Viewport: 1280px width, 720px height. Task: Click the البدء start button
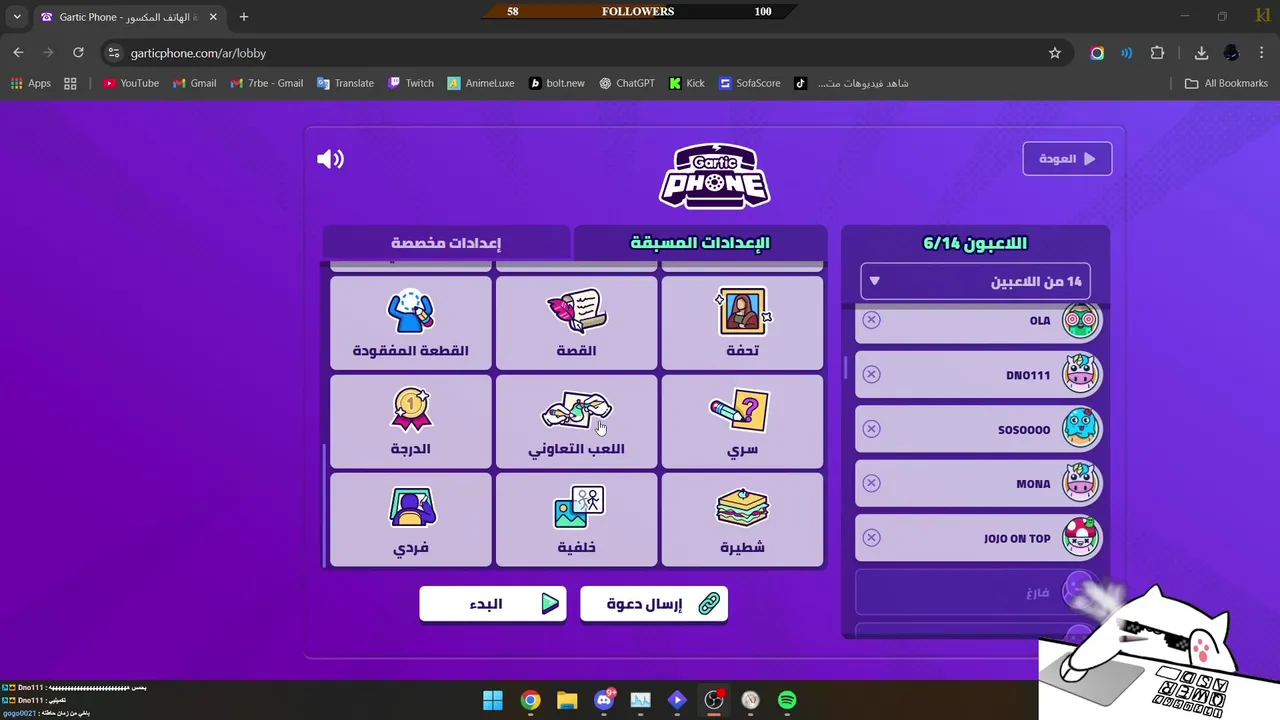pyautogui.click(x=493, y=604)
